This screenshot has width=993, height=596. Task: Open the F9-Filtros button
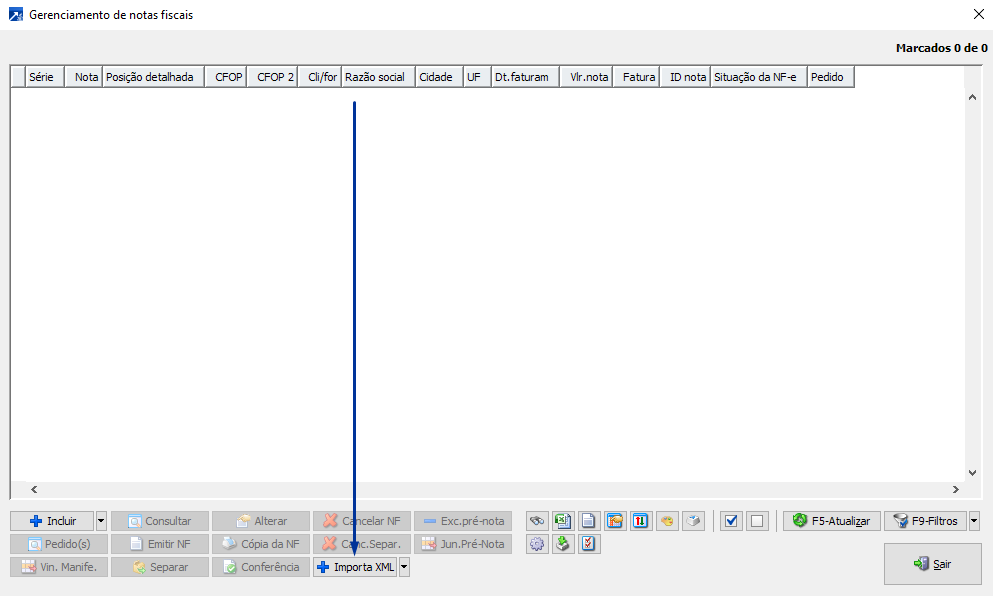pyautogui.click(x=925, y=521)
